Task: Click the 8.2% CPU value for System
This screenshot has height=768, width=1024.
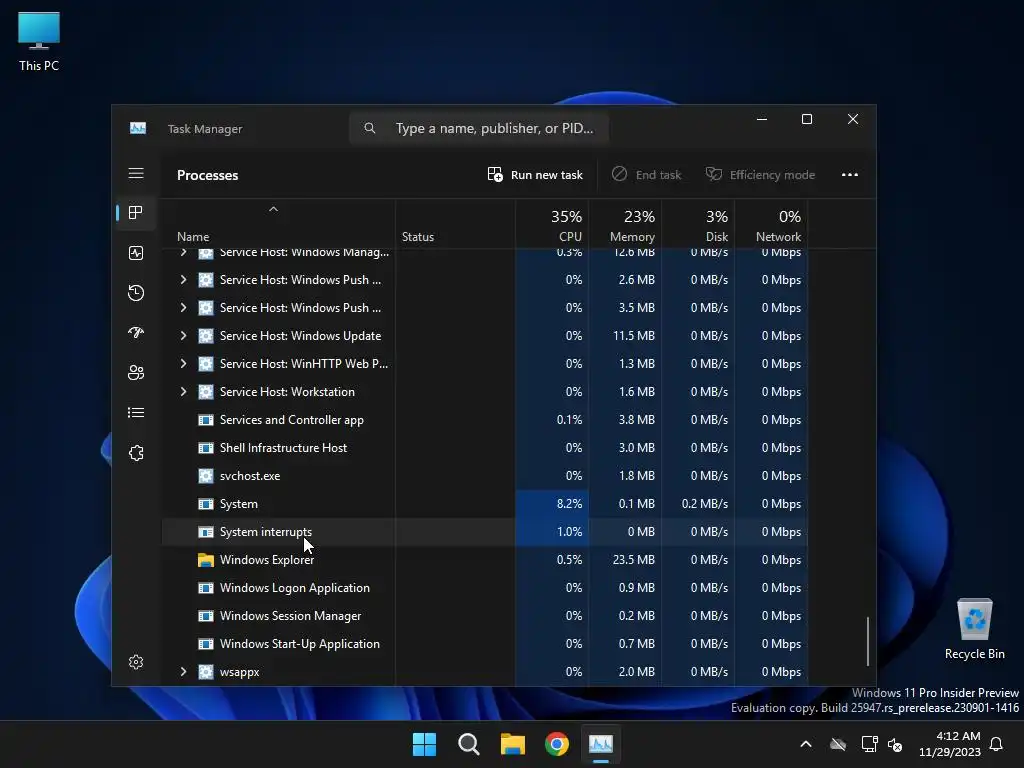Action: click(x=569, y=504)
